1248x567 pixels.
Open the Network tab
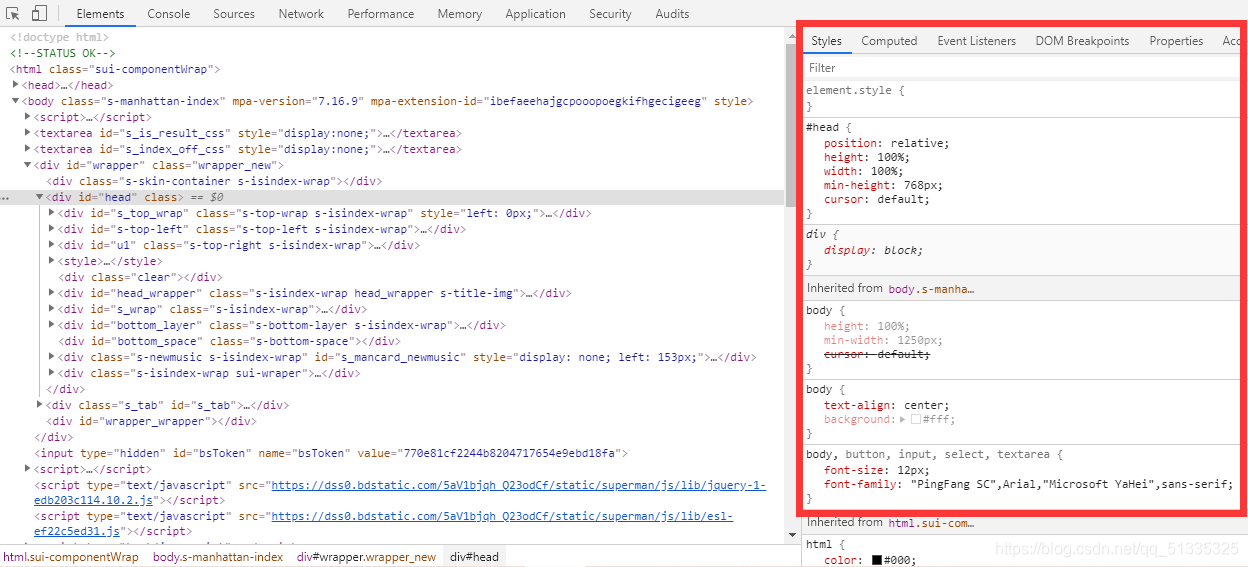click(x=301, y=14)
